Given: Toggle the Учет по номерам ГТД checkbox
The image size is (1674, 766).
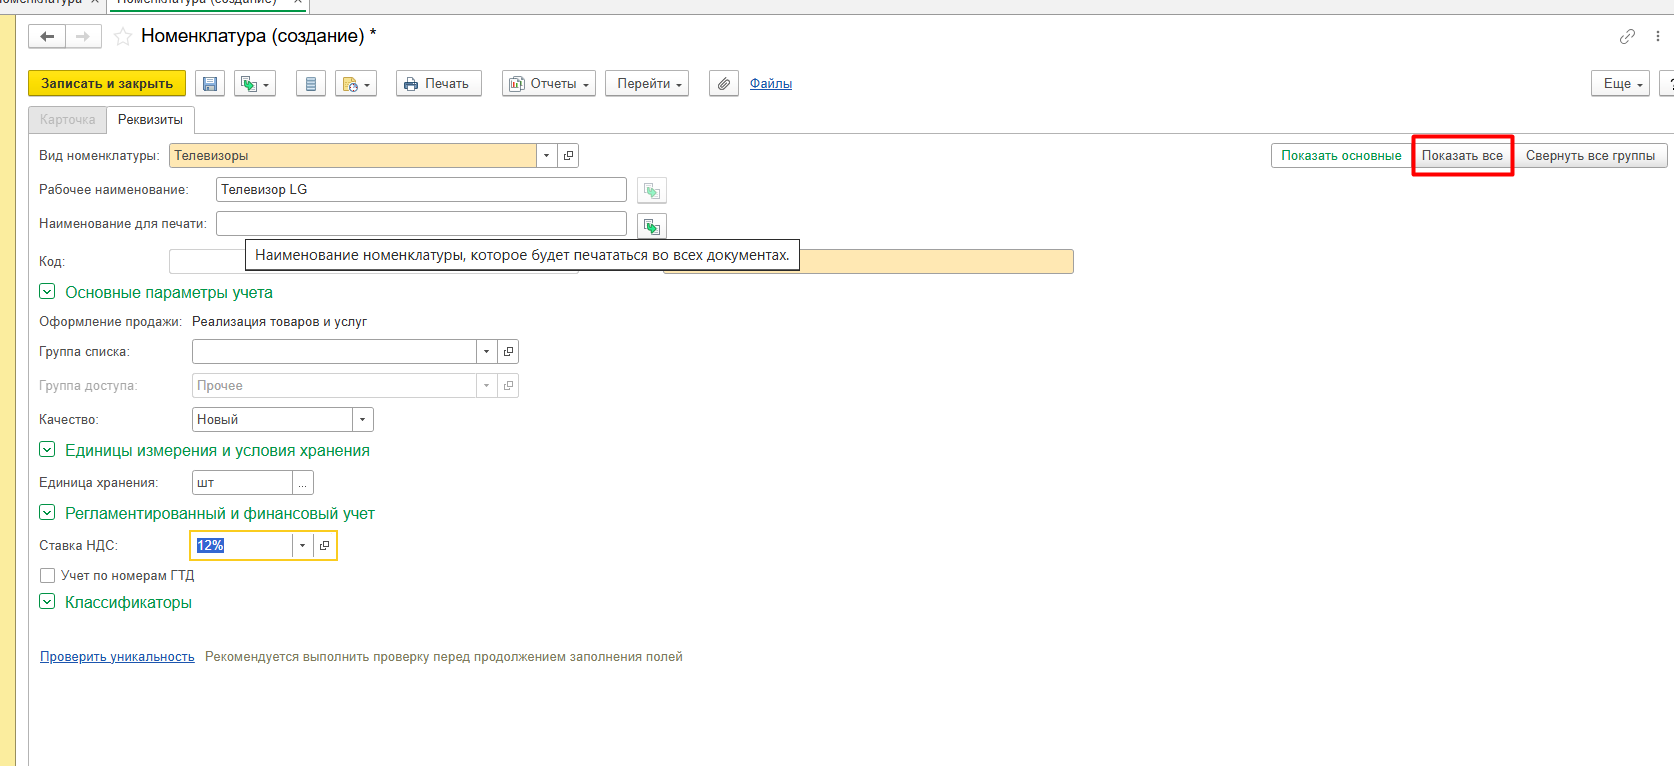Looking at the screenshot, I should coord(47,576).
